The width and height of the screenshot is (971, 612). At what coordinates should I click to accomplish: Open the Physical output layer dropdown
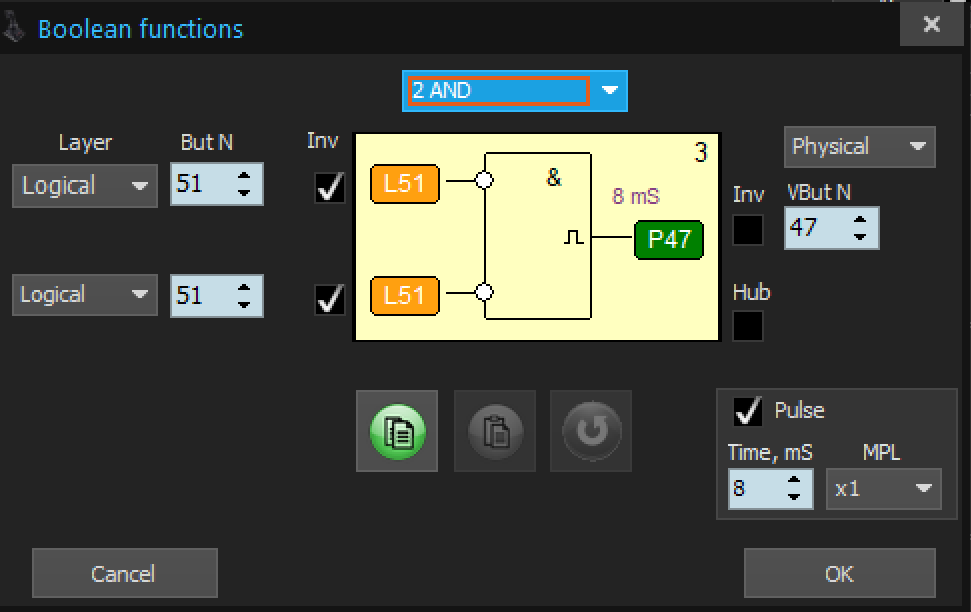859,147
